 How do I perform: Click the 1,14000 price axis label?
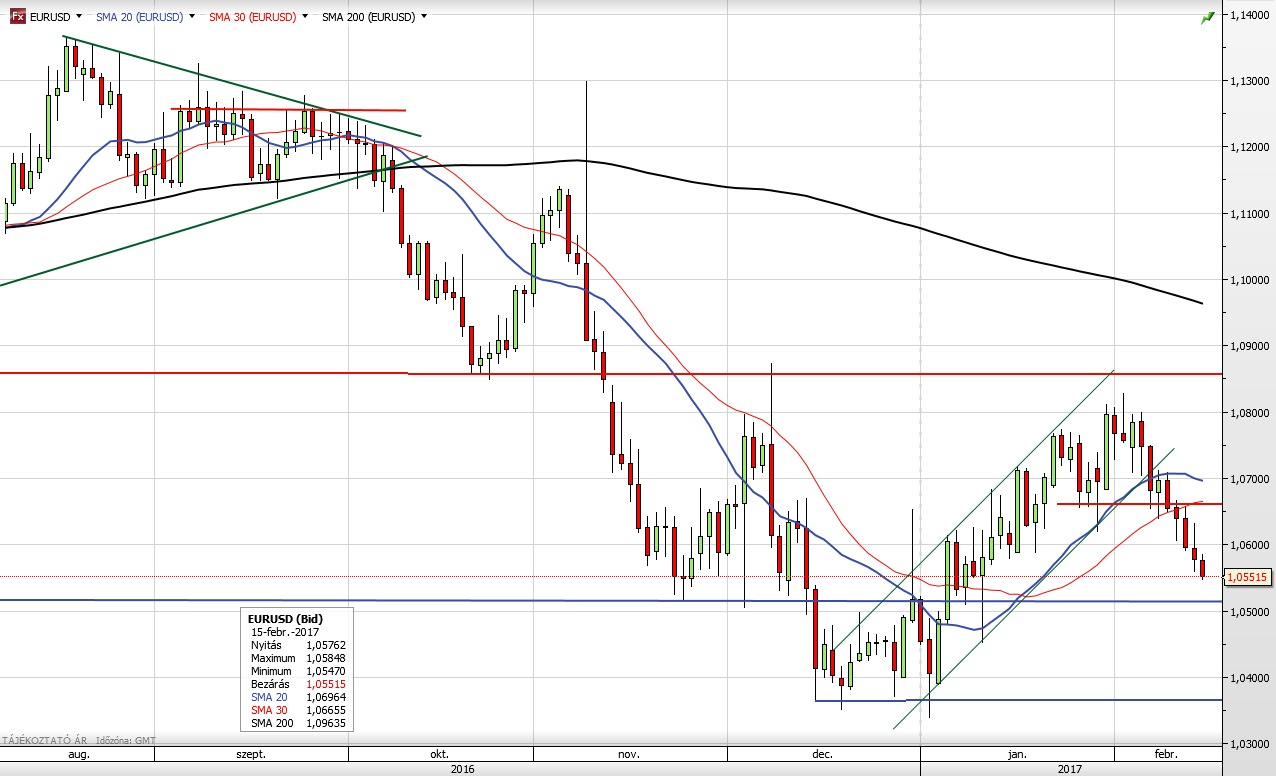pyautogui.click(x=1249, y=16)
